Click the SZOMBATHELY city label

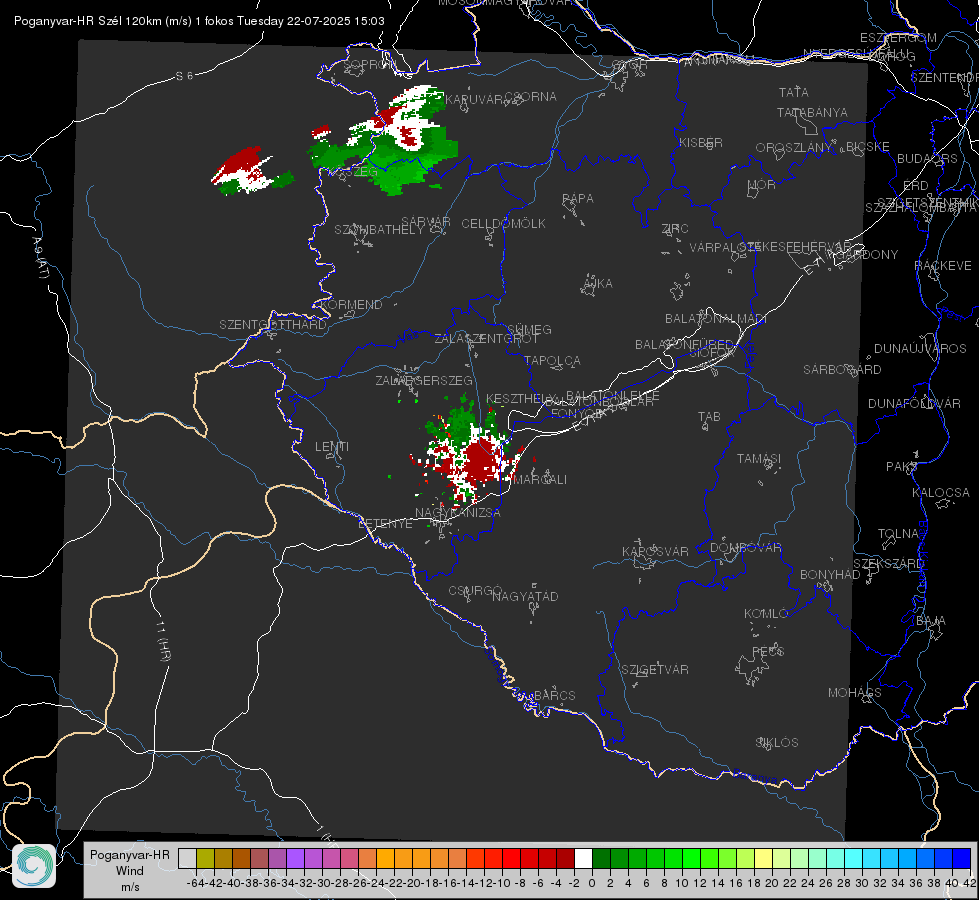(379, 230)
